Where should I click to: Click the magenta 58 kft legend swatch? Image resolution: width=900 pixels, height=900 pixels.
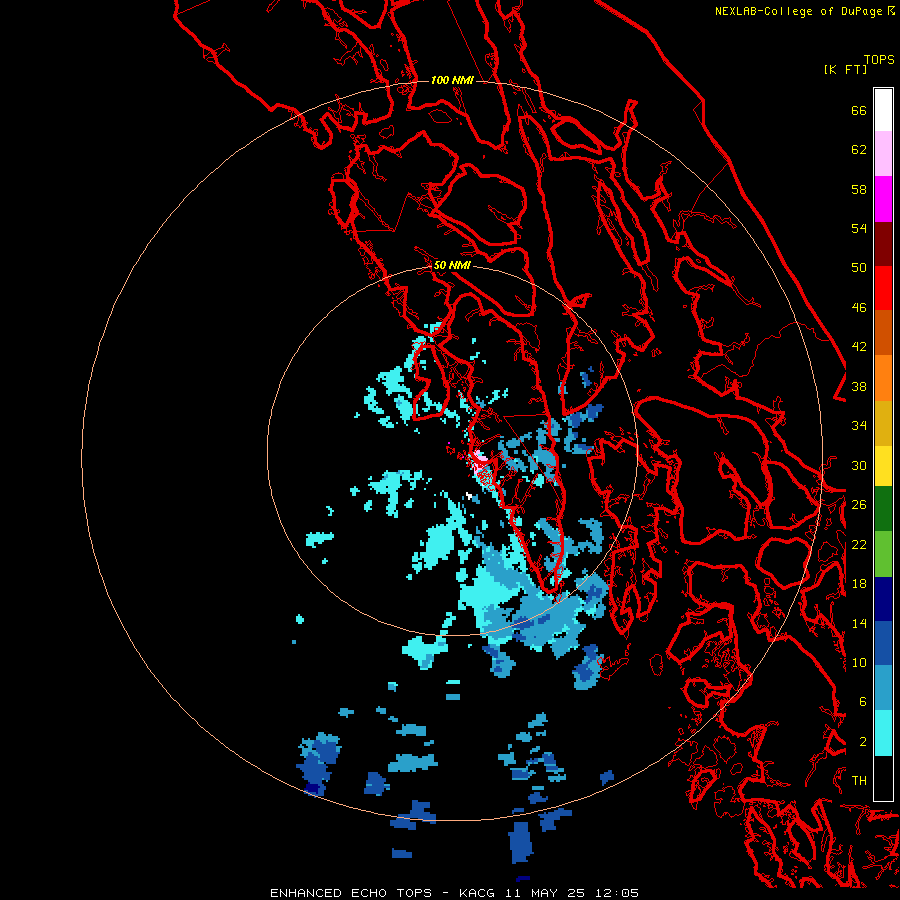883,199
